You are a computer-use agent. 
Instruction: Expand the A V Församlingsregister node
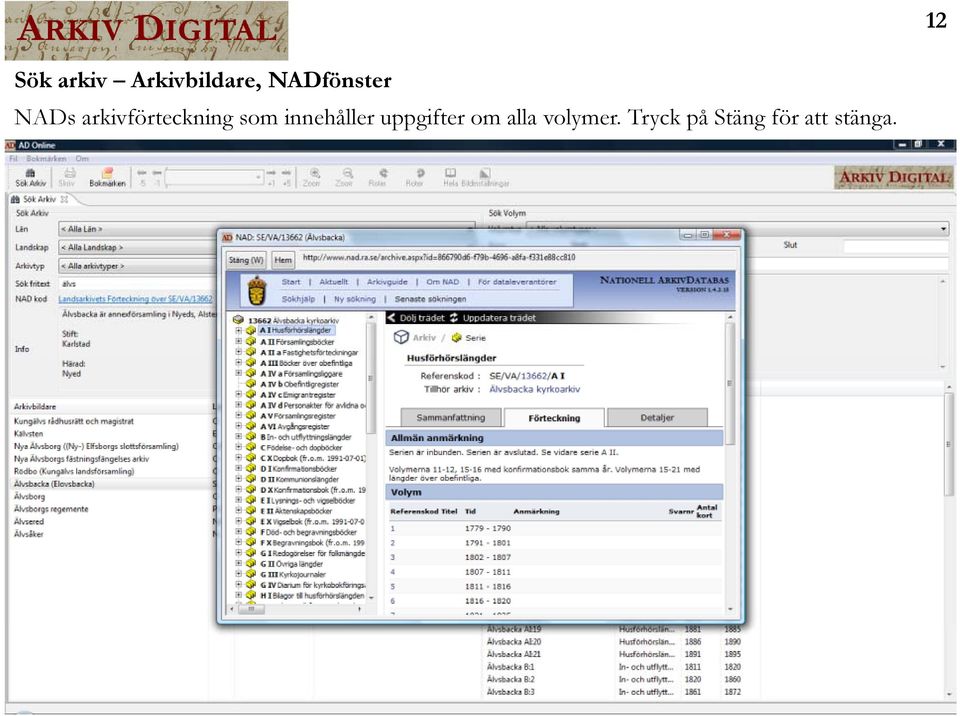(x=238, y=415)
